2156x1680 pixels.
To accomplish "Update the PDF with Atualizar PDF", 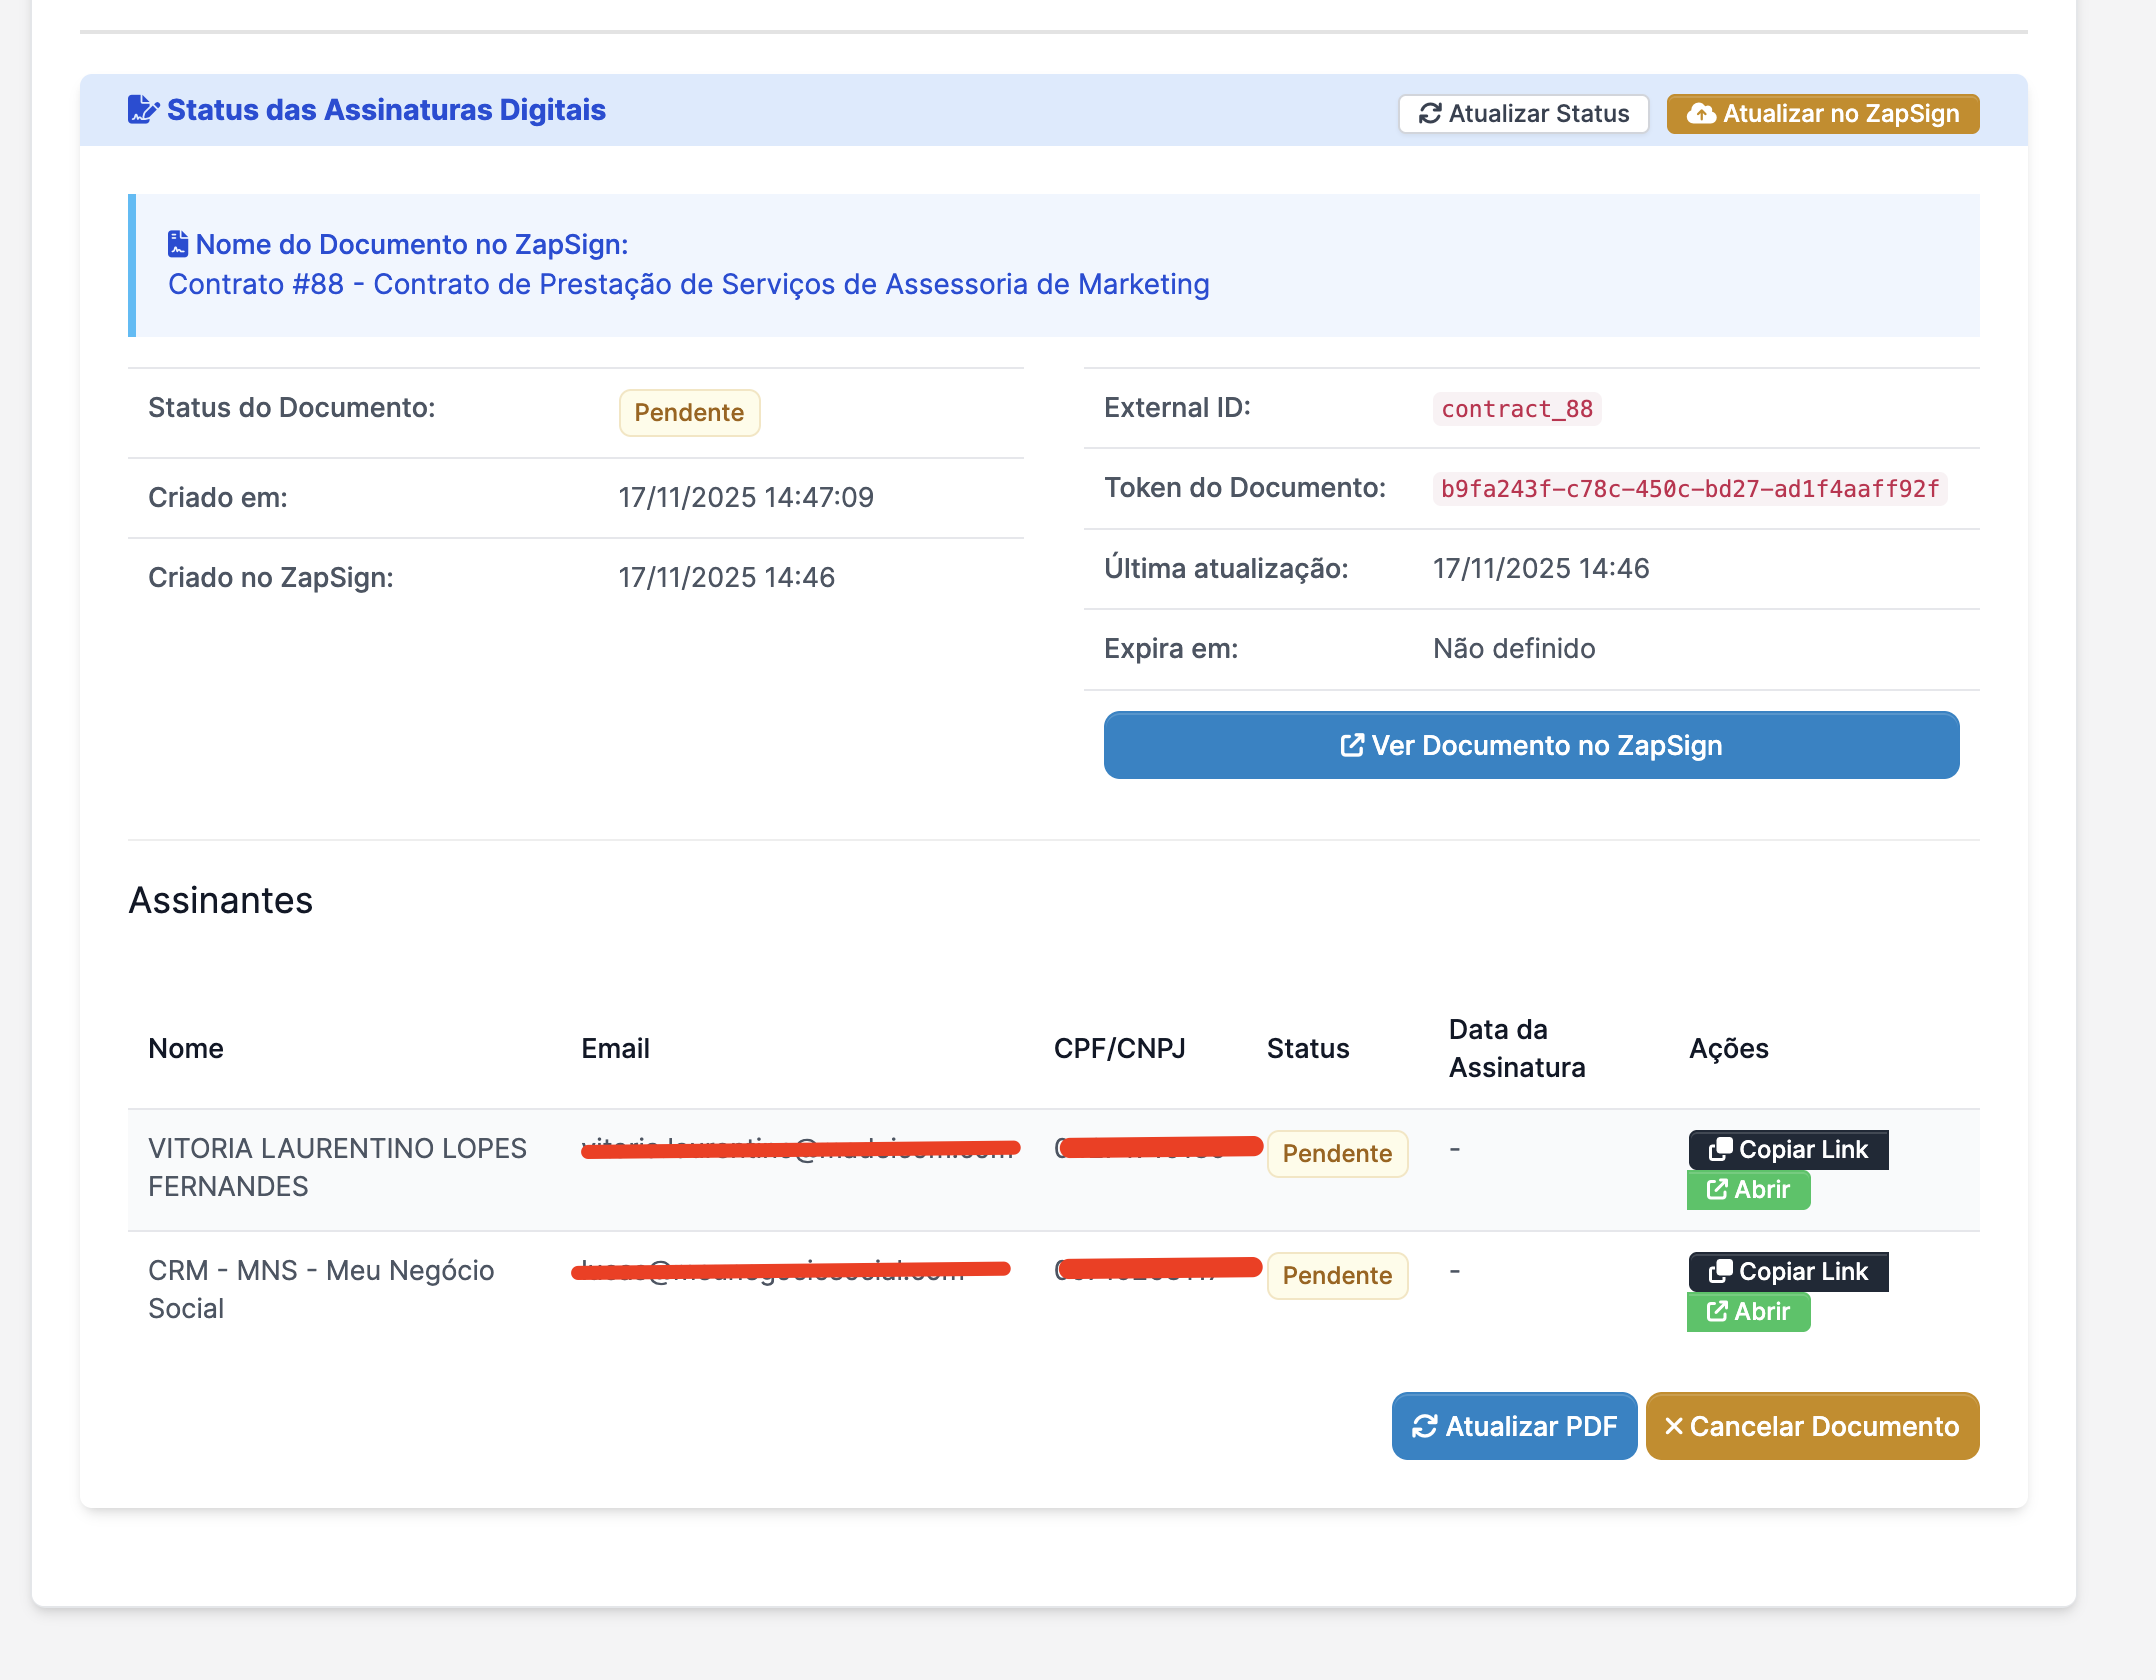I will click(1513, 1426).
